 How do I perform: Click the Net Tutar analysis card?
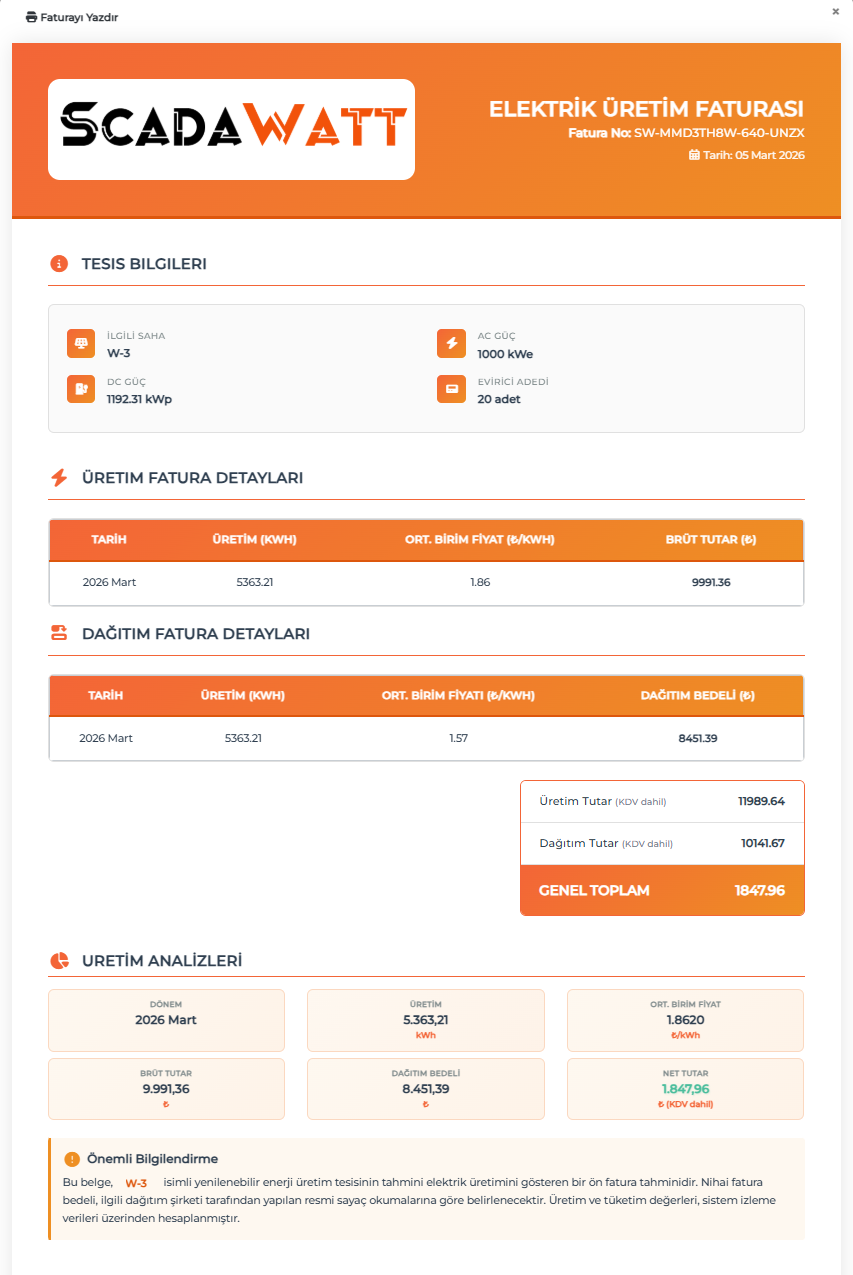685,1088
